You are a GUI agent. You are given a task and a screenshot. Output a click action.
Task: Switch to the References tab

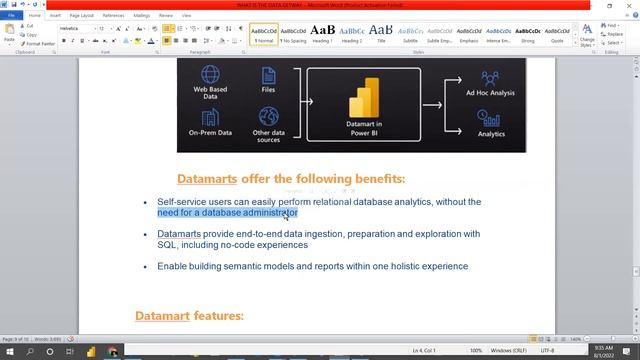[x=113, y=15]
